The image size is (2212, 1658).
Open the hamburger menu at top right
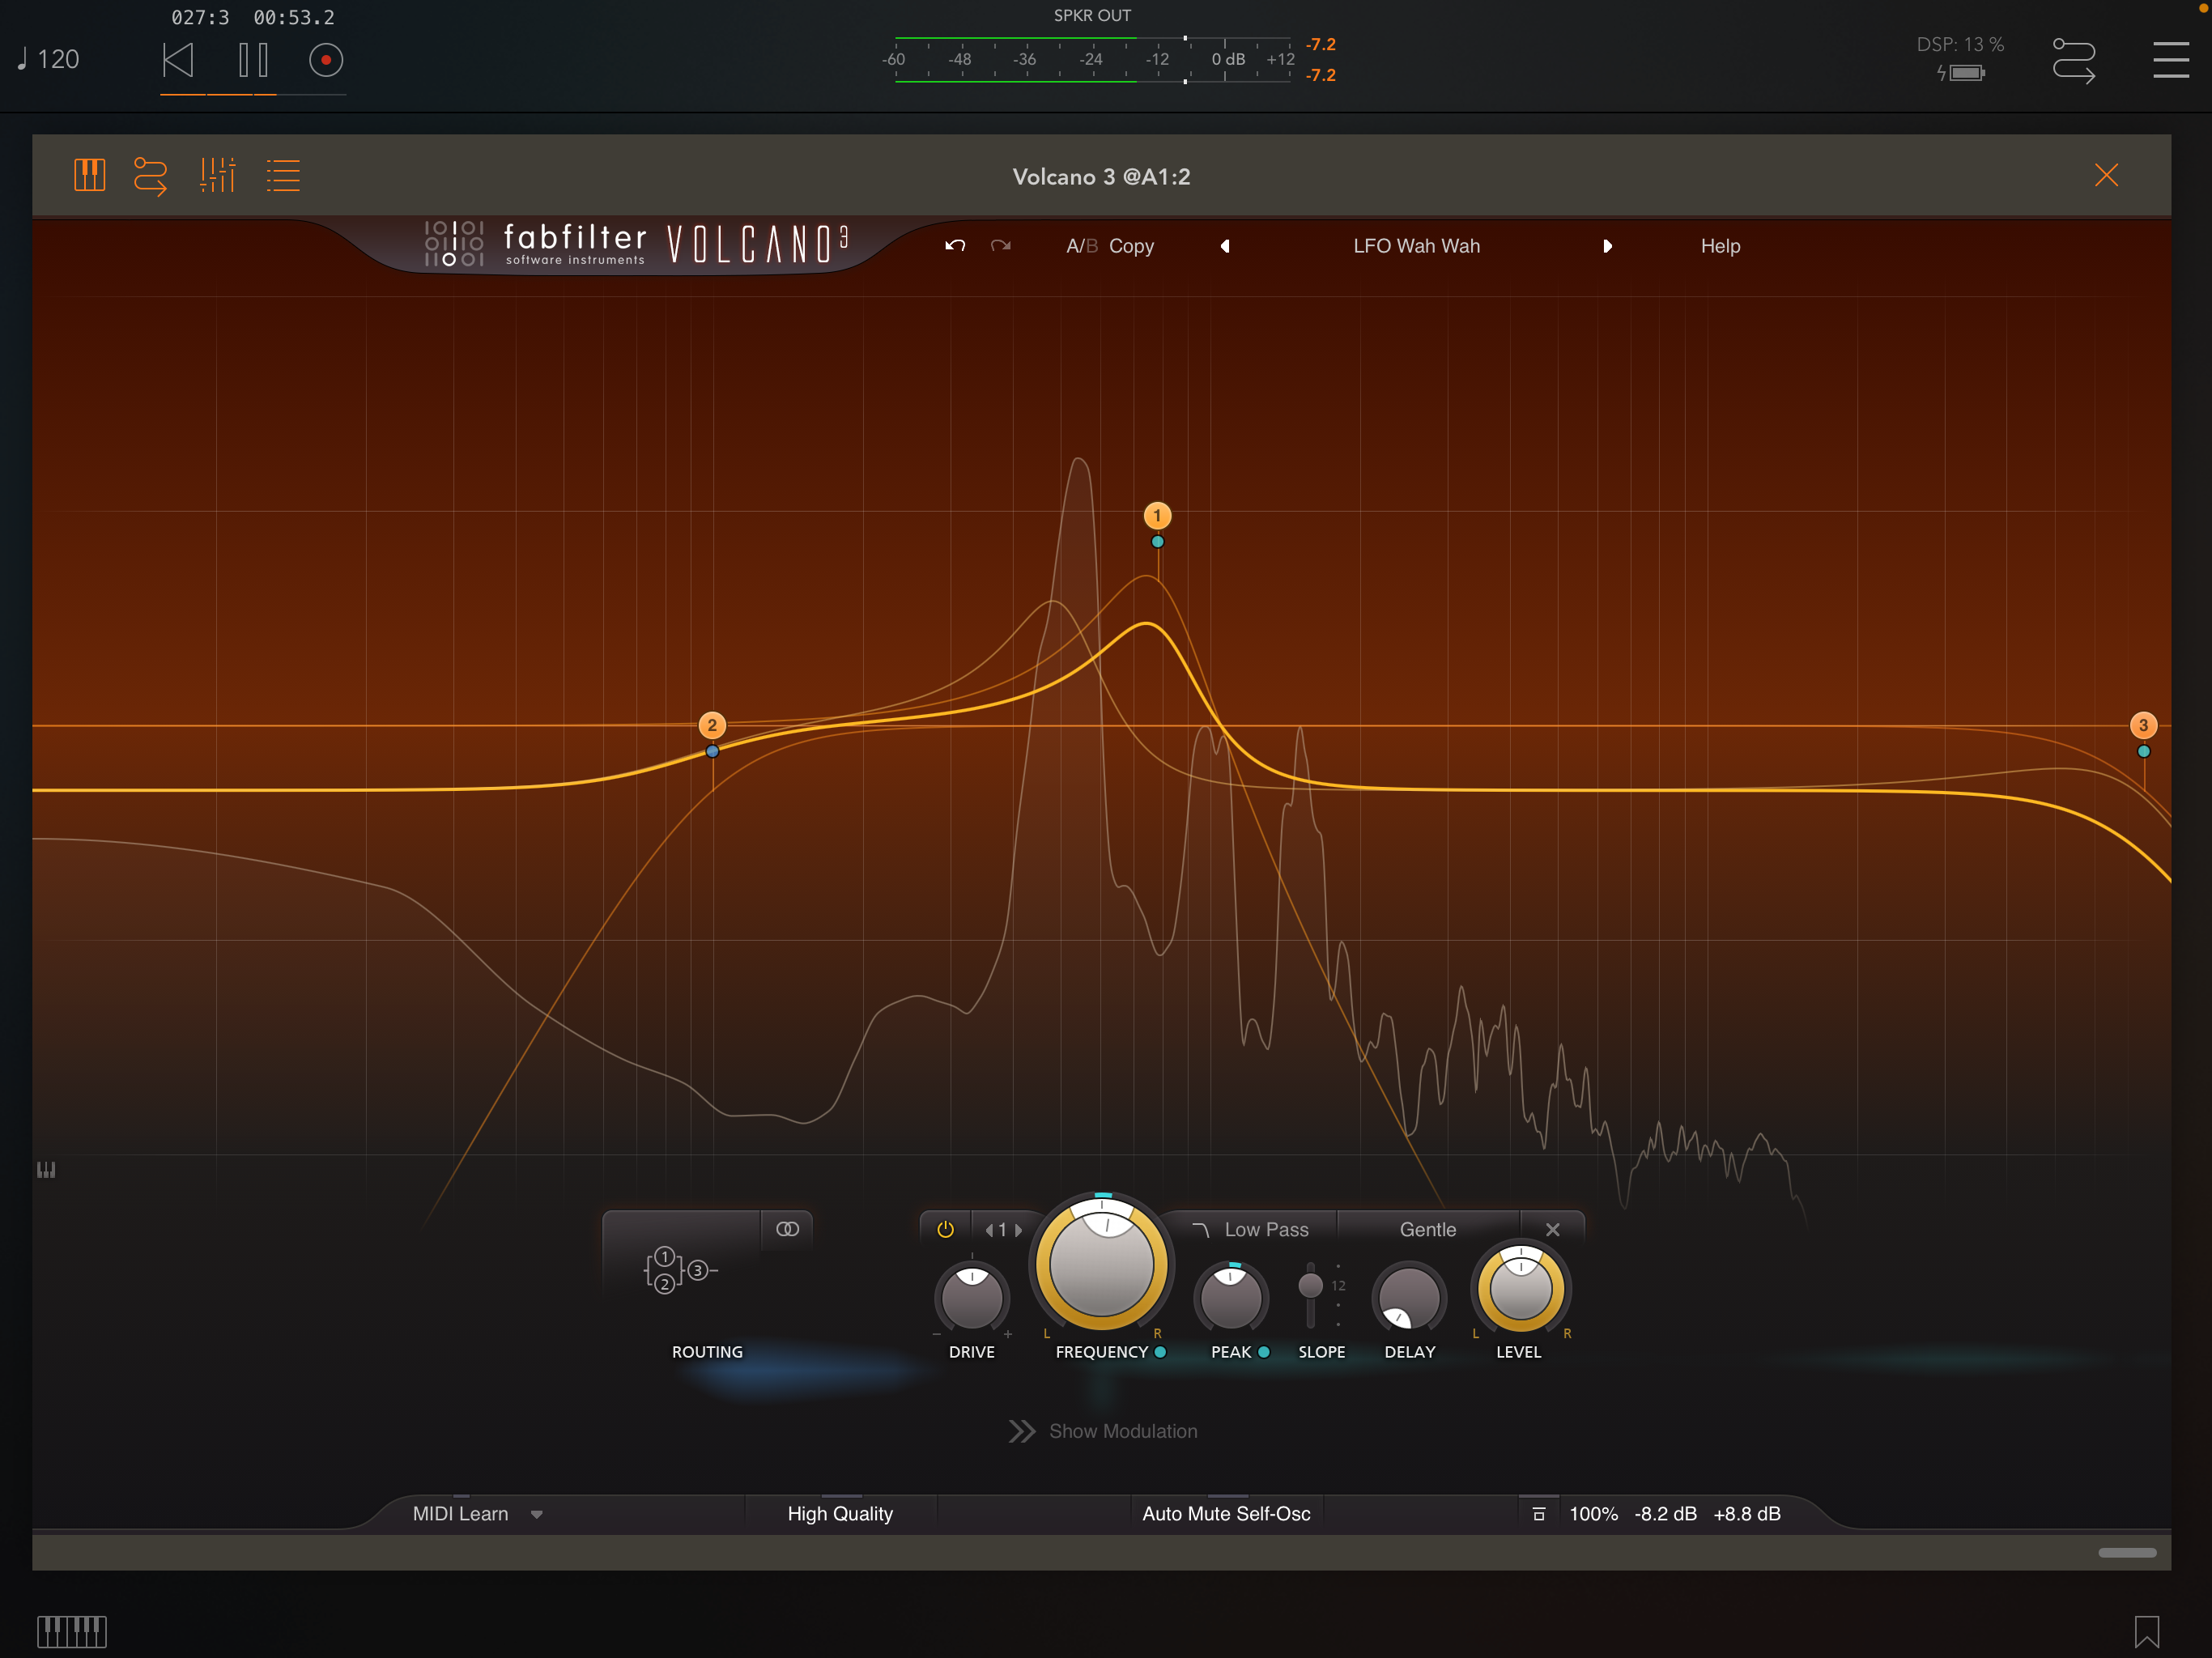[2170, 60]
